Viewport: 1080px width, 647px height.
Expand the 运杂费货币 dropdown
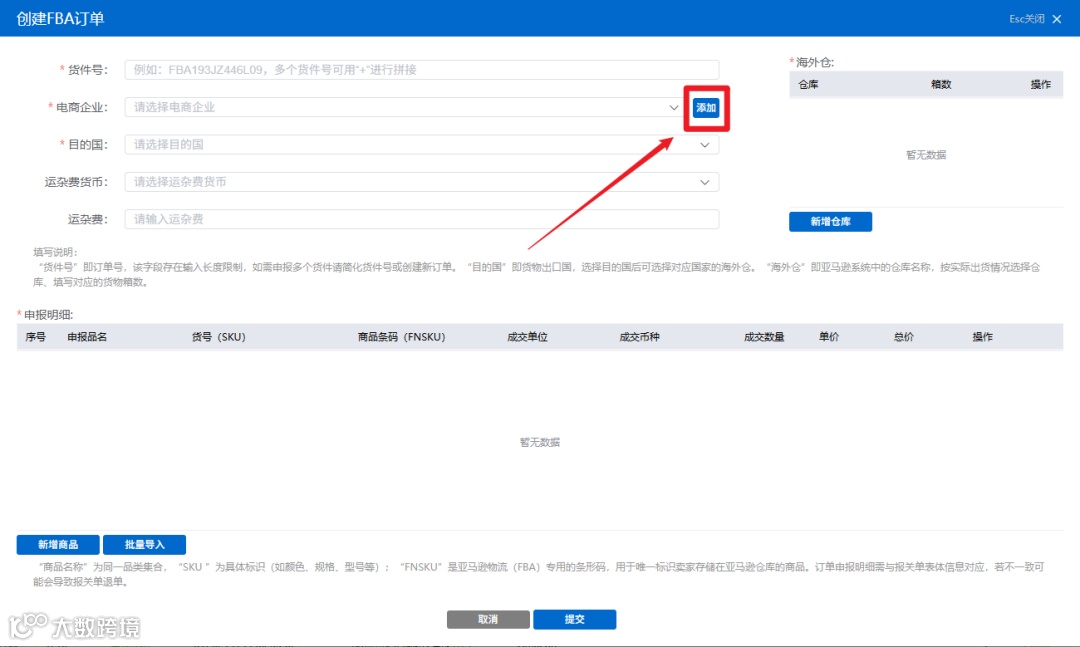(422, 182)
